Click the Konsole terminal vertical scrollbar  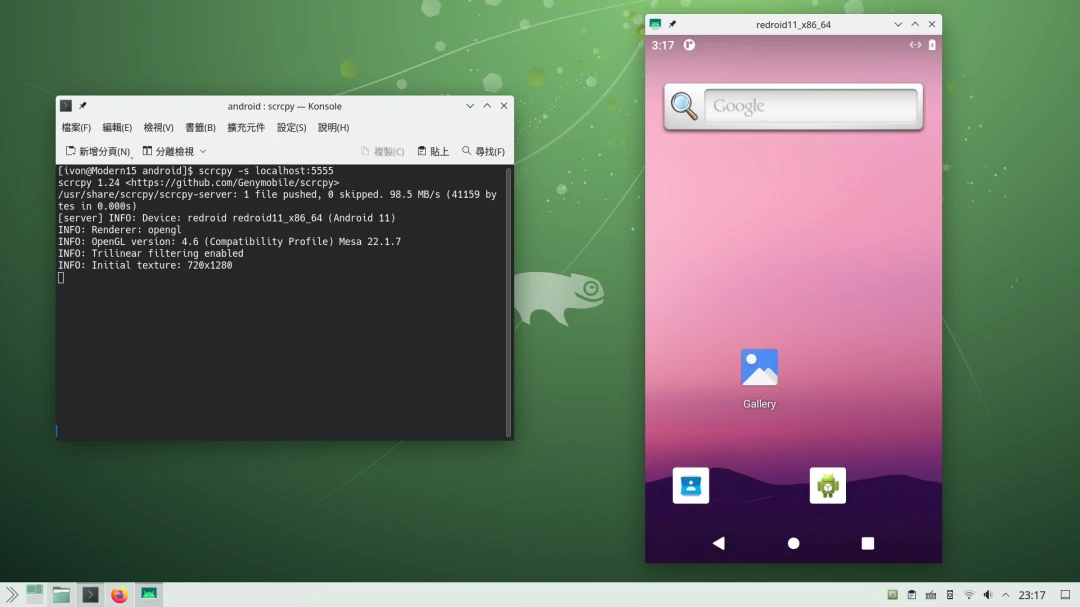tap(509, 300)
